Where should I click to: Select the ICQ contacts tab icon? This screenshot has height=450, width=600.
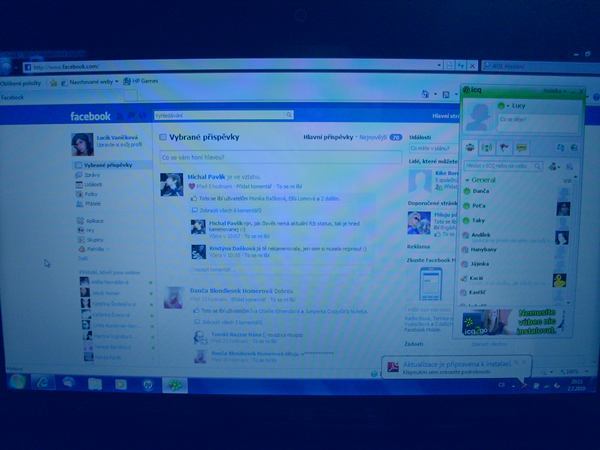pyautogui.click(x=470, y=147)
